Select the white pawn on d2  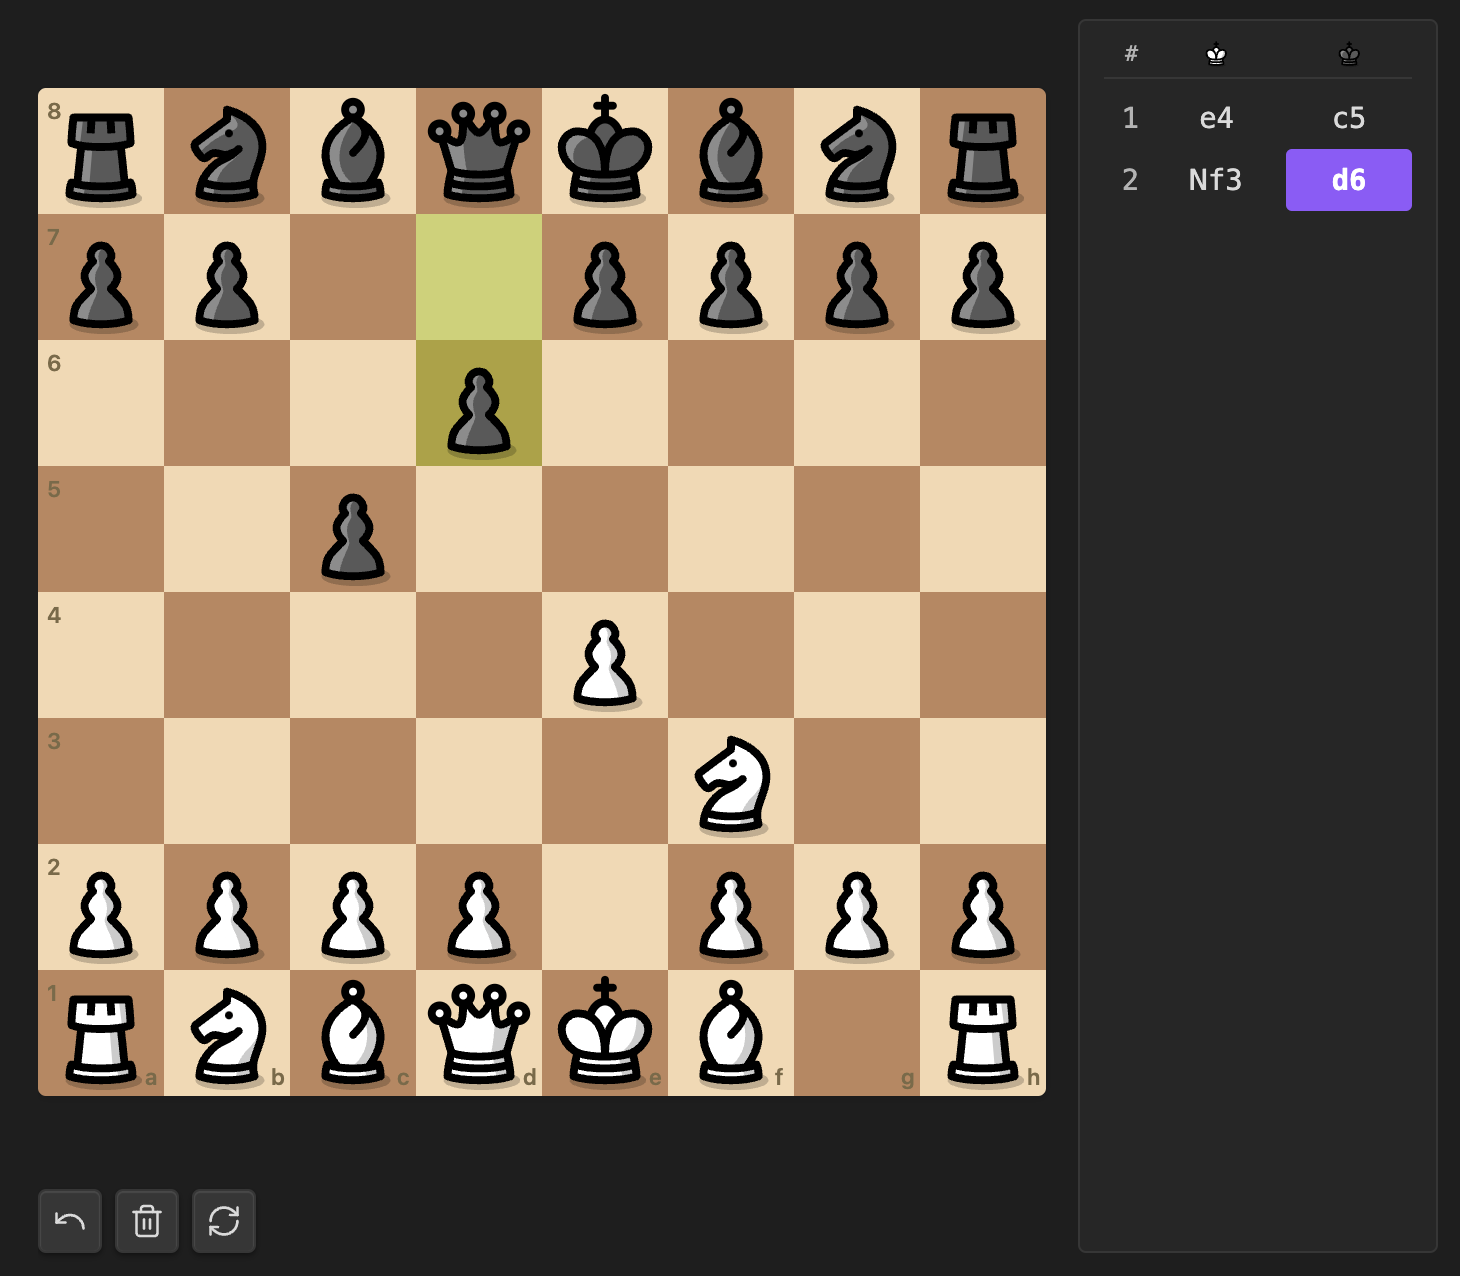479,907
